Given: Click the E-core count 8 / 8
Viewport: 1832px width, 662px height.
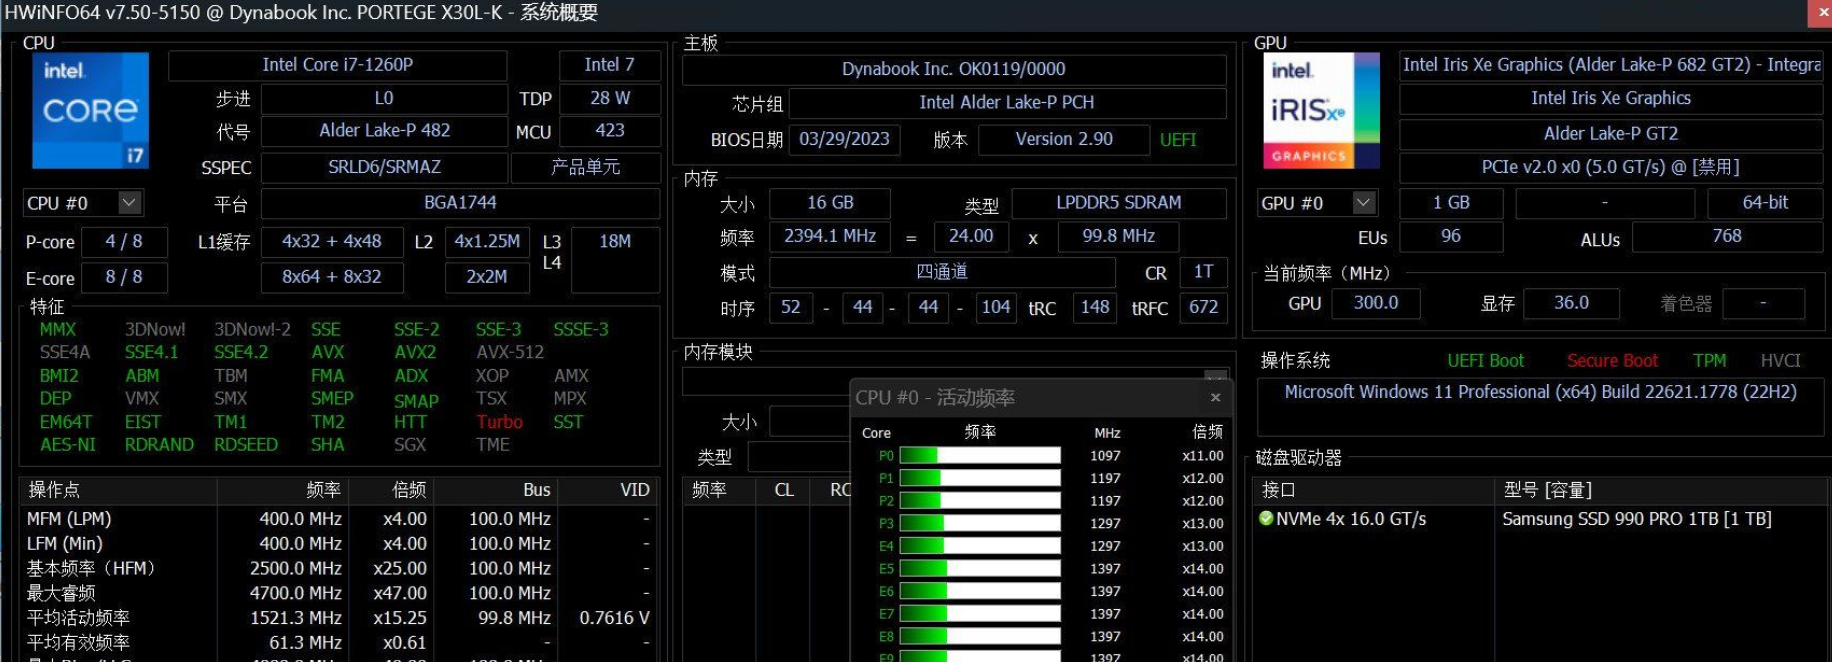Looking at the screenshot, I should coord(123,277).
